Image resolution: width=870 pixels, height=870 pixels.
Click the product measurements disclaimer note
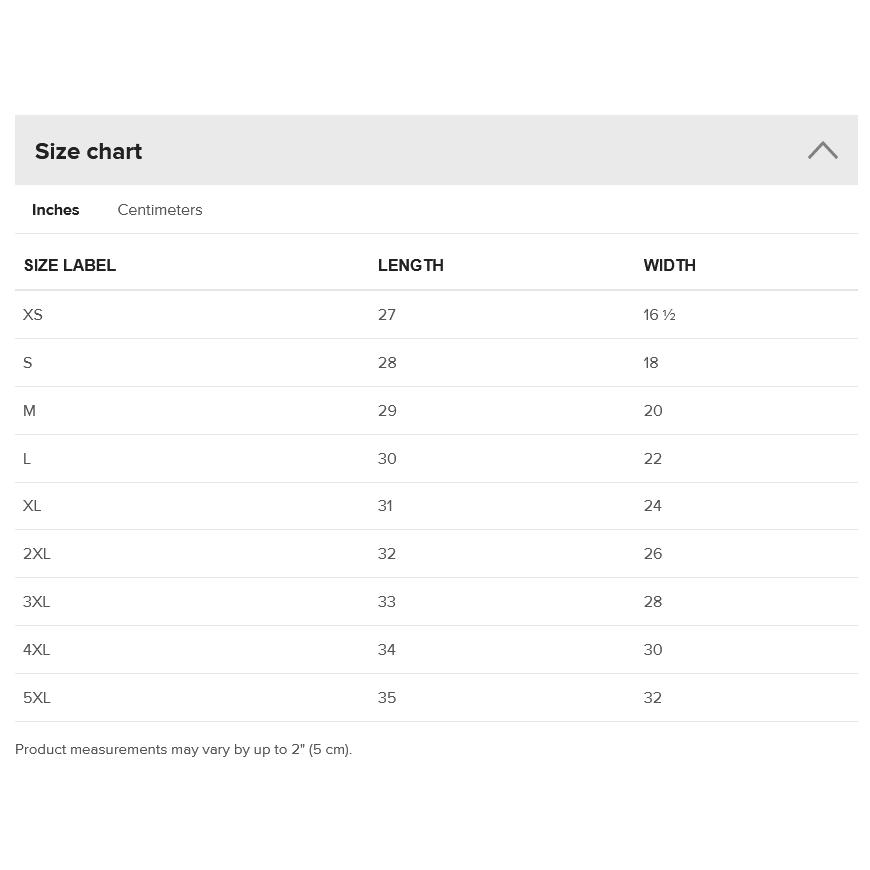click(x=184, y=750)
